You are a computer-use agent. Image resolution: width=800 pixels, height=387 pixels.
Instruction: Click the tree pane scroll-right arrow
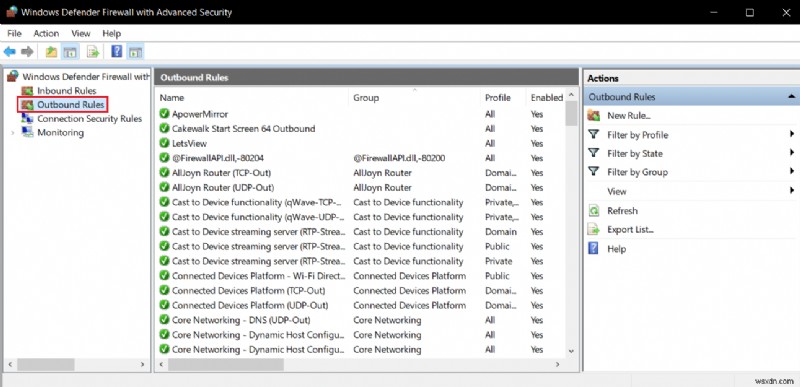click(142, 365)
